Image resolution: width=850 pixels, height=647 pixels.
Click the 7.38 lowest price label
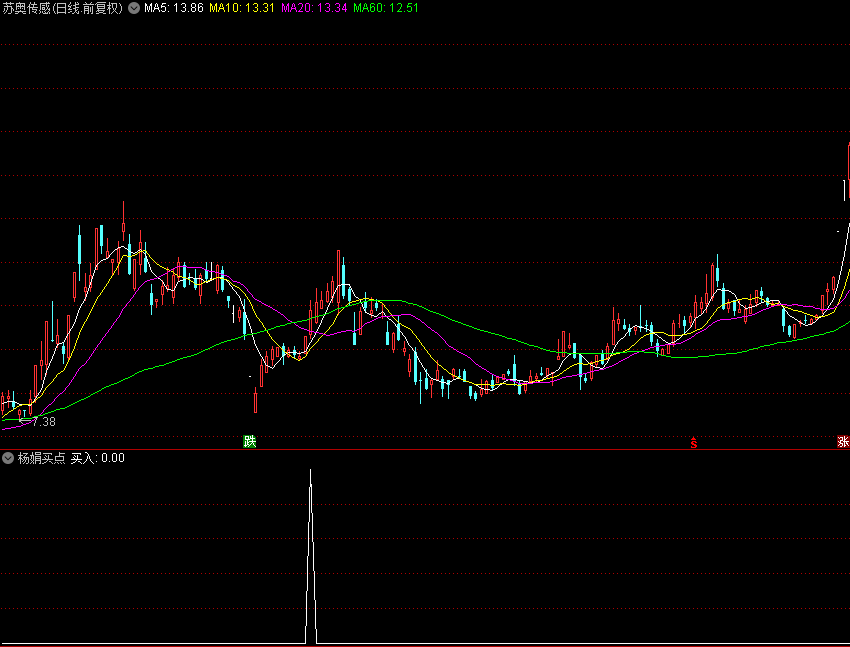pos(43,422)
